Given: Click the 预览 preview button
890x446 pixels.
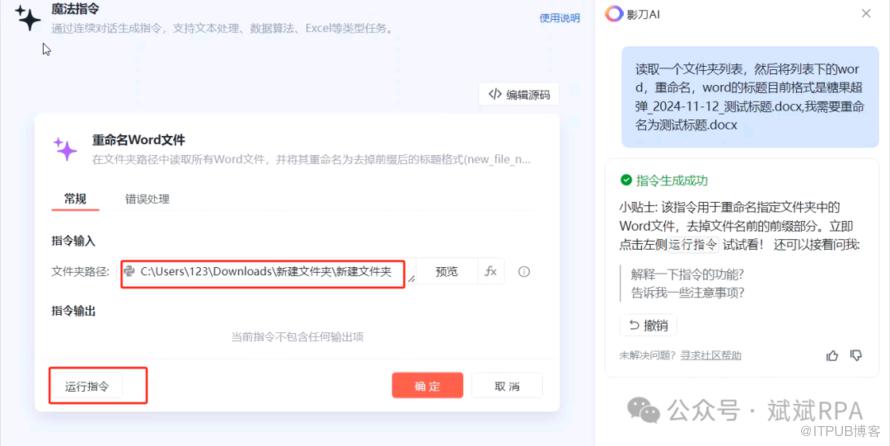Looking at the screenshot, I should pyautogui.click(x=446, y=272).
